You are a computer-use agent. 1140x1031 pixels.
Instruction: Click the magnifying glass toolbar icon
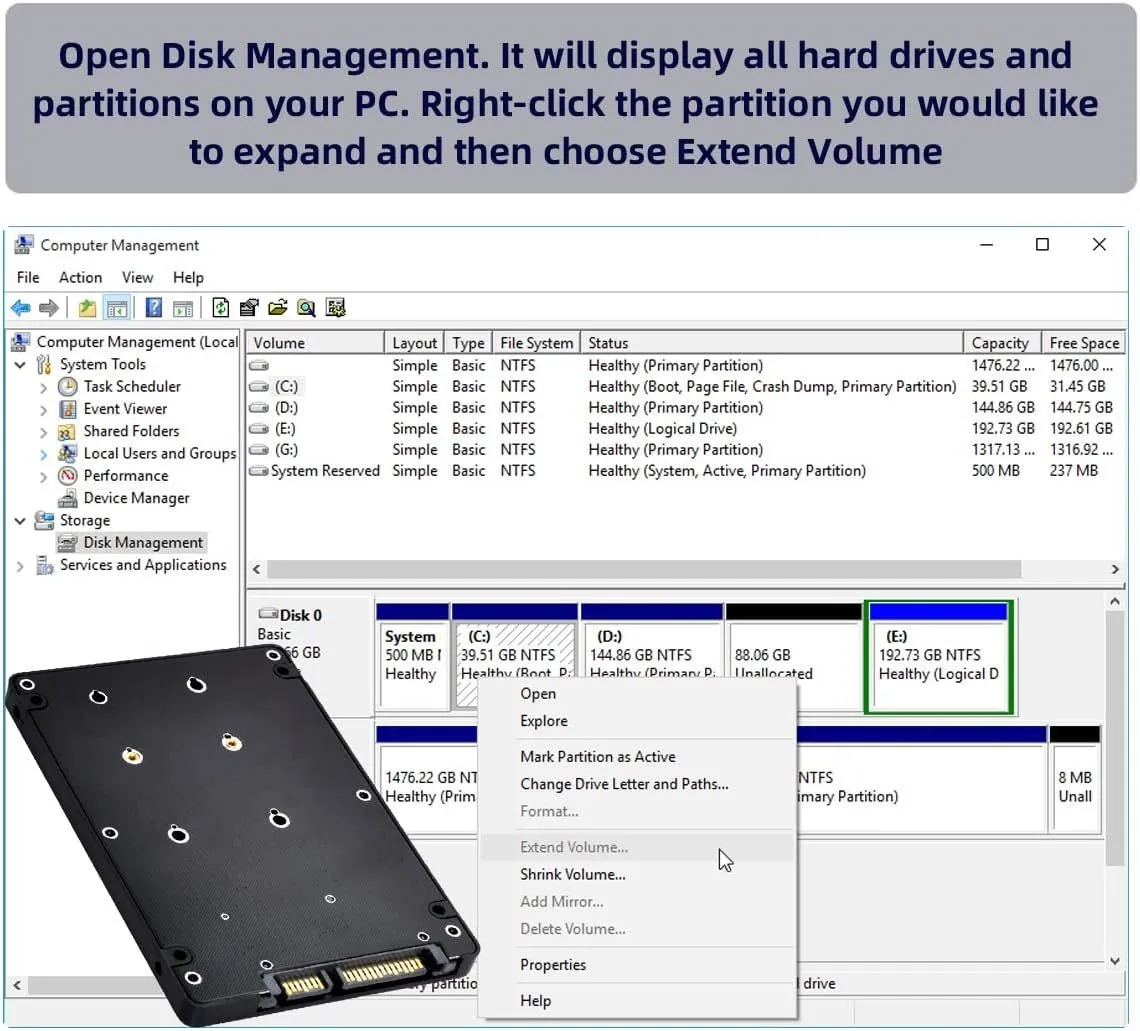(x=306, y=308)
